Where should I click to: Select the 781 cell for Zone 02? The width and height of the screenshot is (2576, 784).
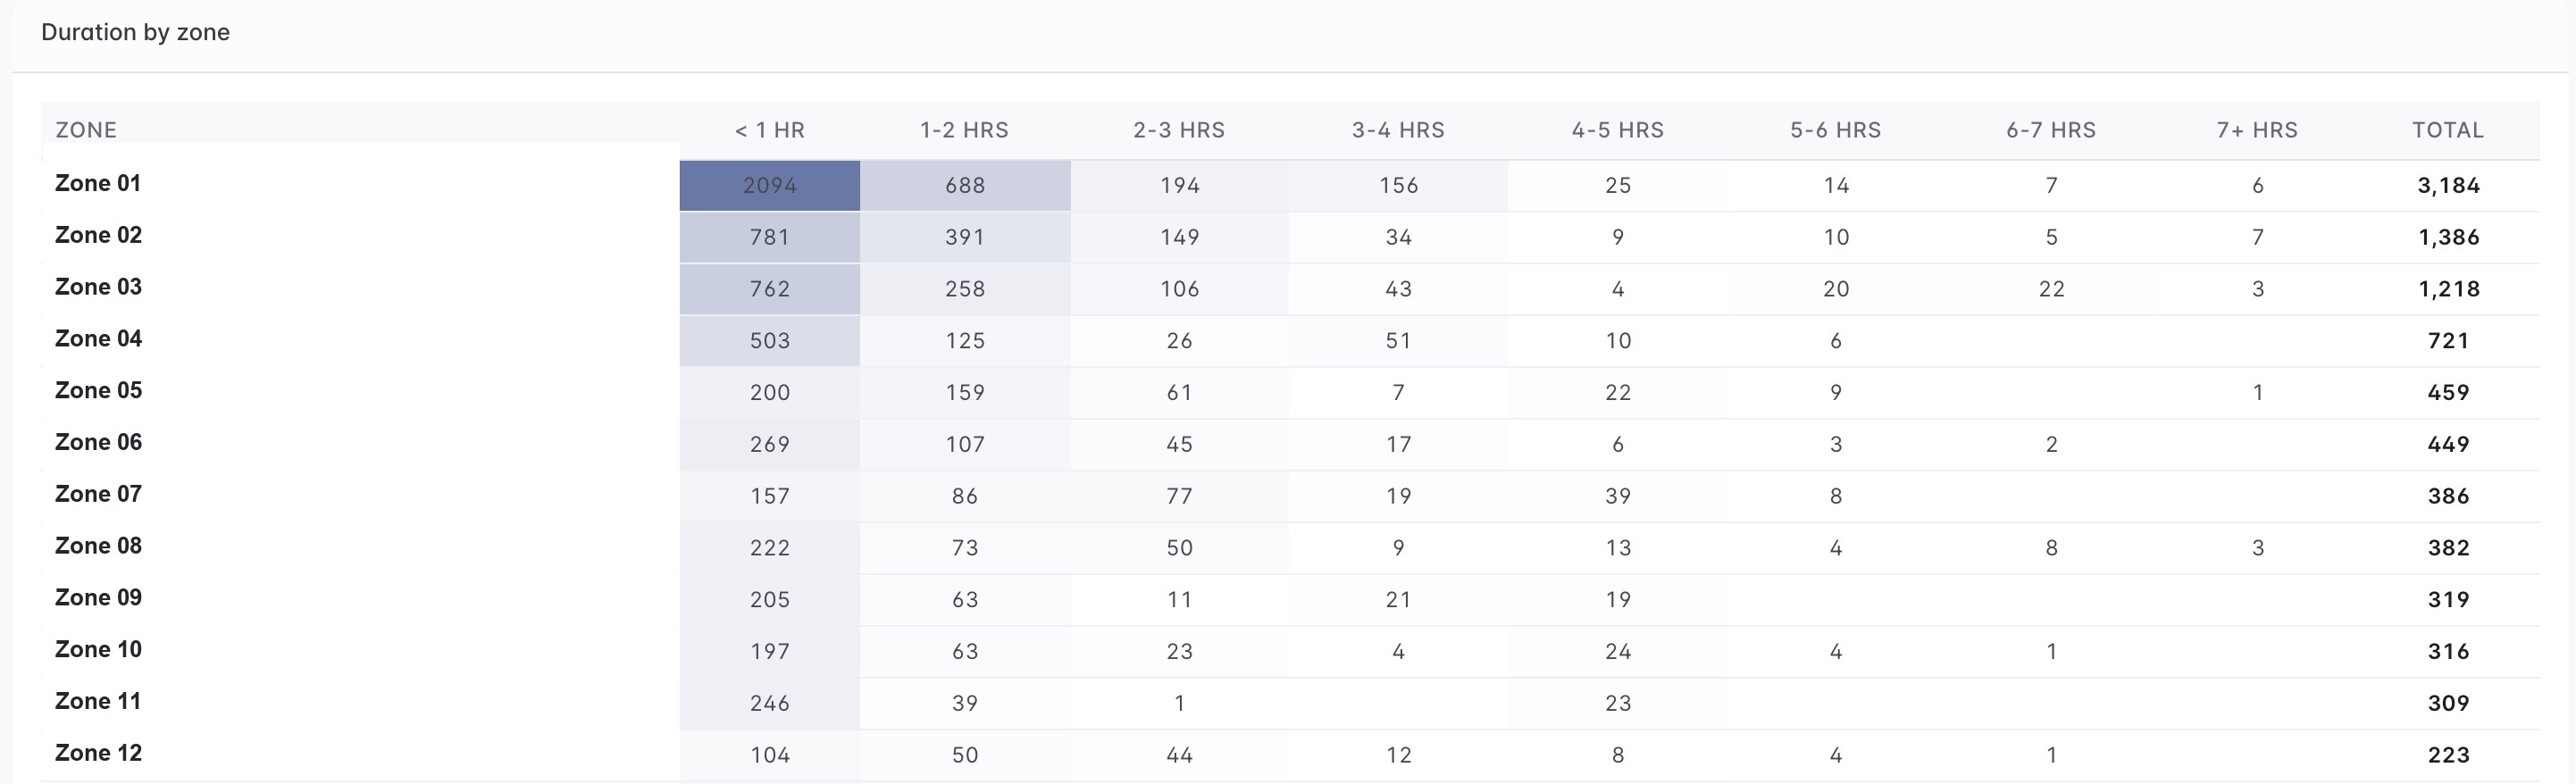pyautogui.click(x=770, y=237)
